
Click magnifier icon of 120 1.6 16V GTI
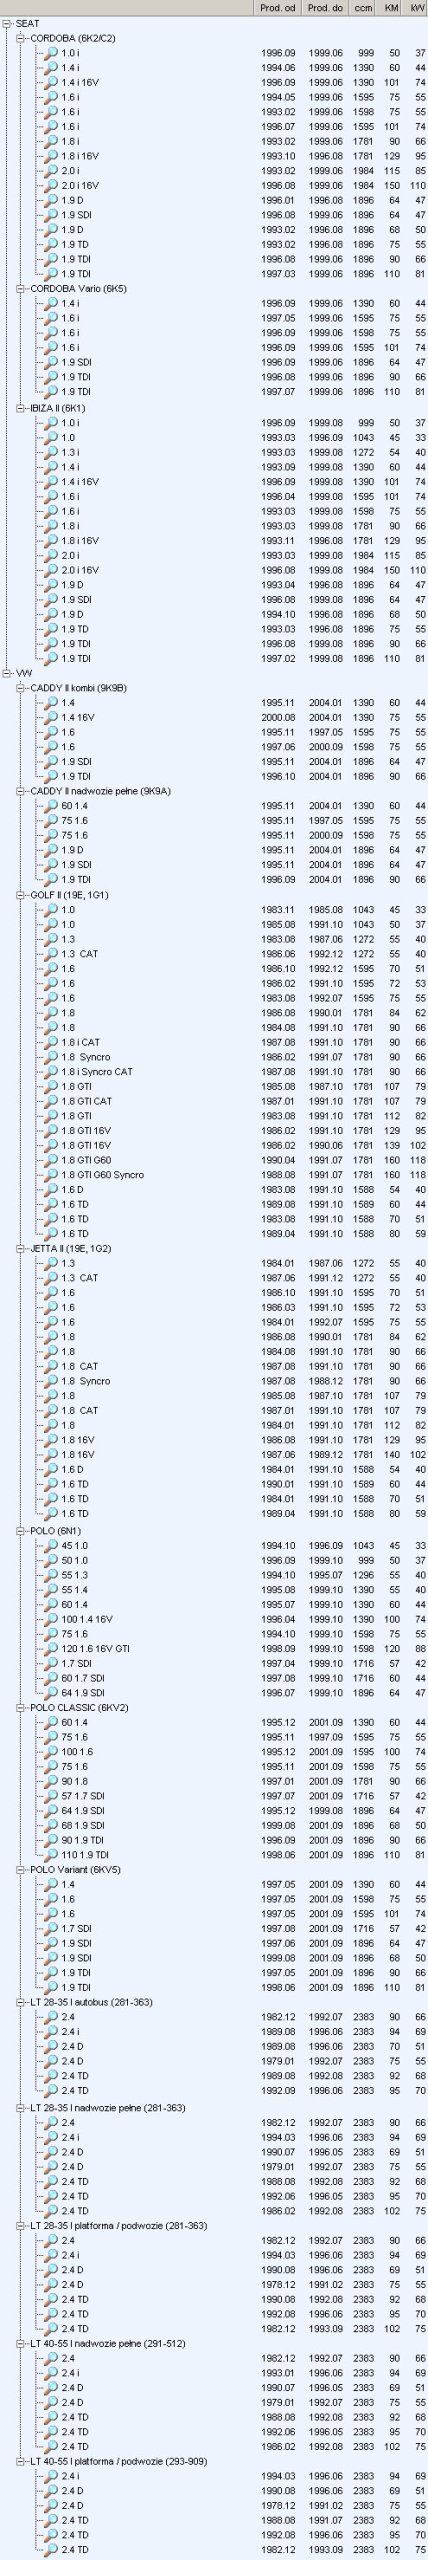tap(52, 1648)
